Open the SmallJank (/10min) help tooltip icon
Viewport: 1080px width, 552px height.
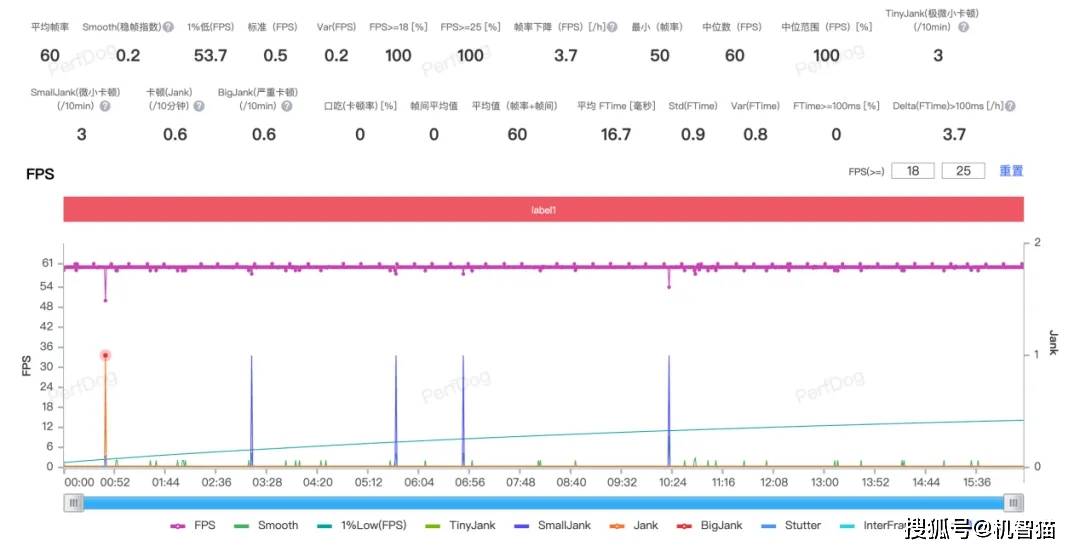click(104, 106)
